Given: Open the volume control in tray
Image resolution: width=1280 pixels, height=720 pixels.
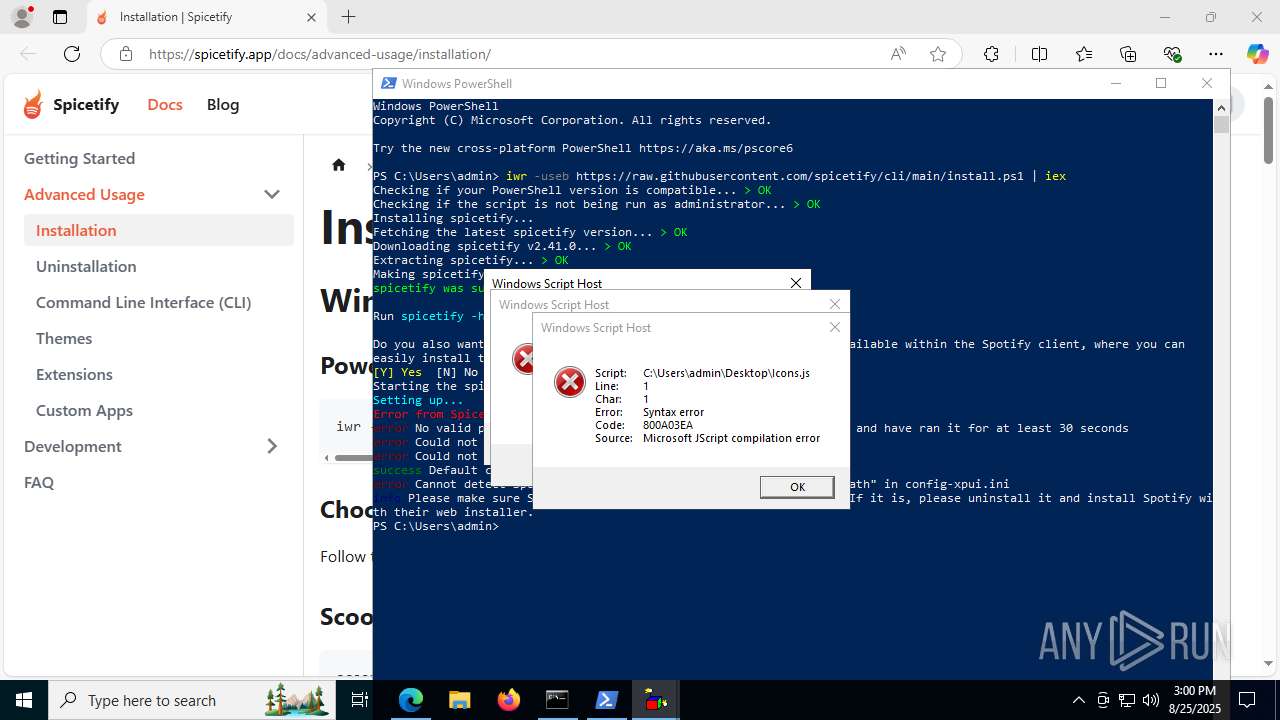Looking at the screenshot, I should click(1151, 700).
